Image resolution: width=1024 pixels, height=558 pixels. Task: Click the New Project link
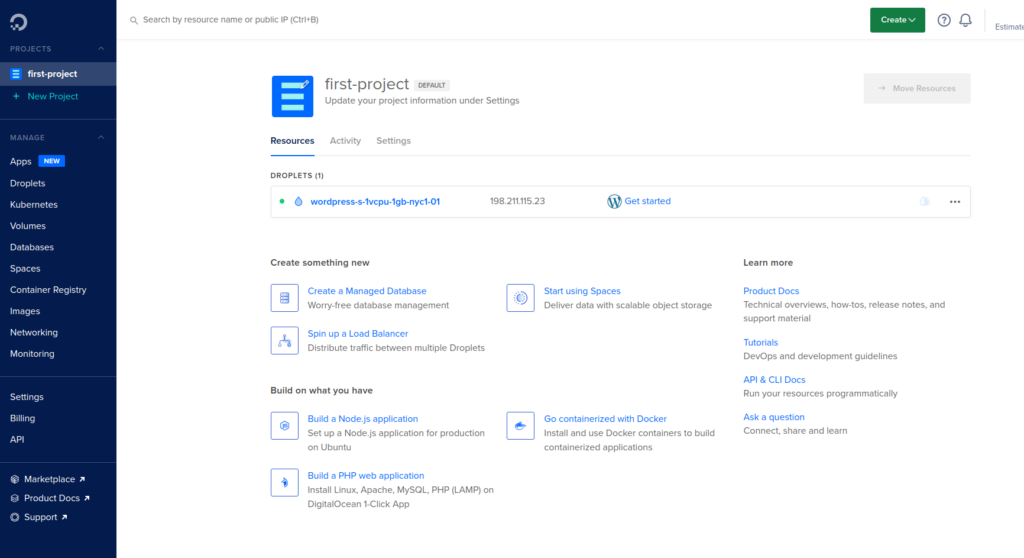coord(52,96)
